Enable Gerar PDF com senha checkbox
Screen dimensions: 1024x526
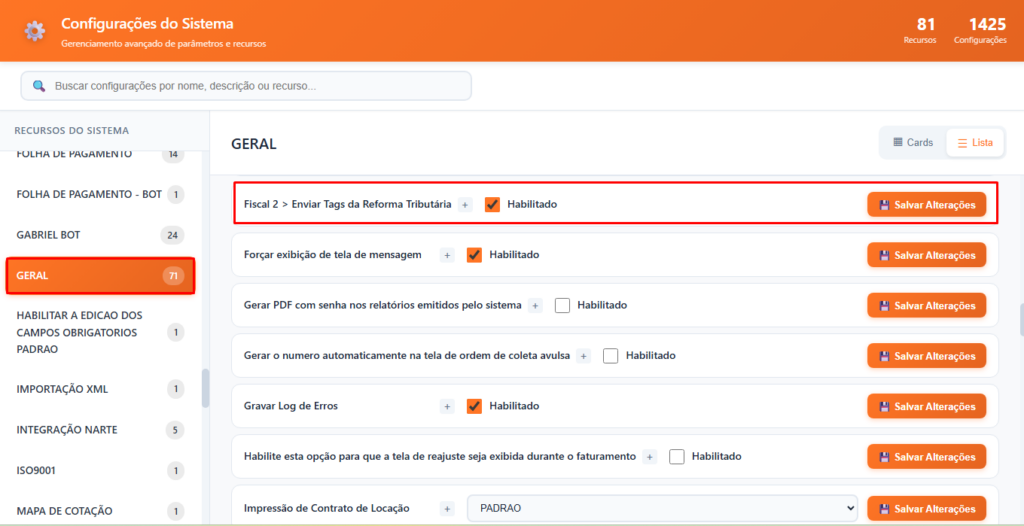(562, 305)
